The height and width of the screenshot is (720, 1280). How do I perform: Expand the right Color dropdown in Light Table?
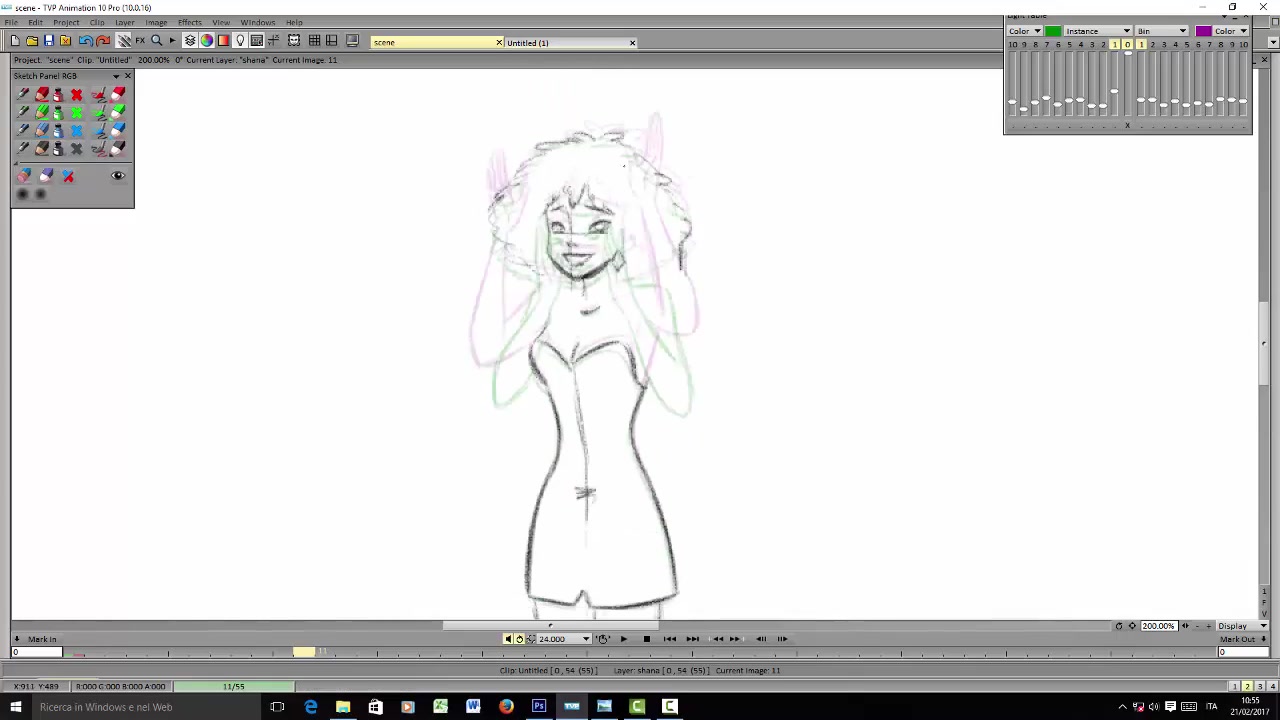pos(1231,31)
